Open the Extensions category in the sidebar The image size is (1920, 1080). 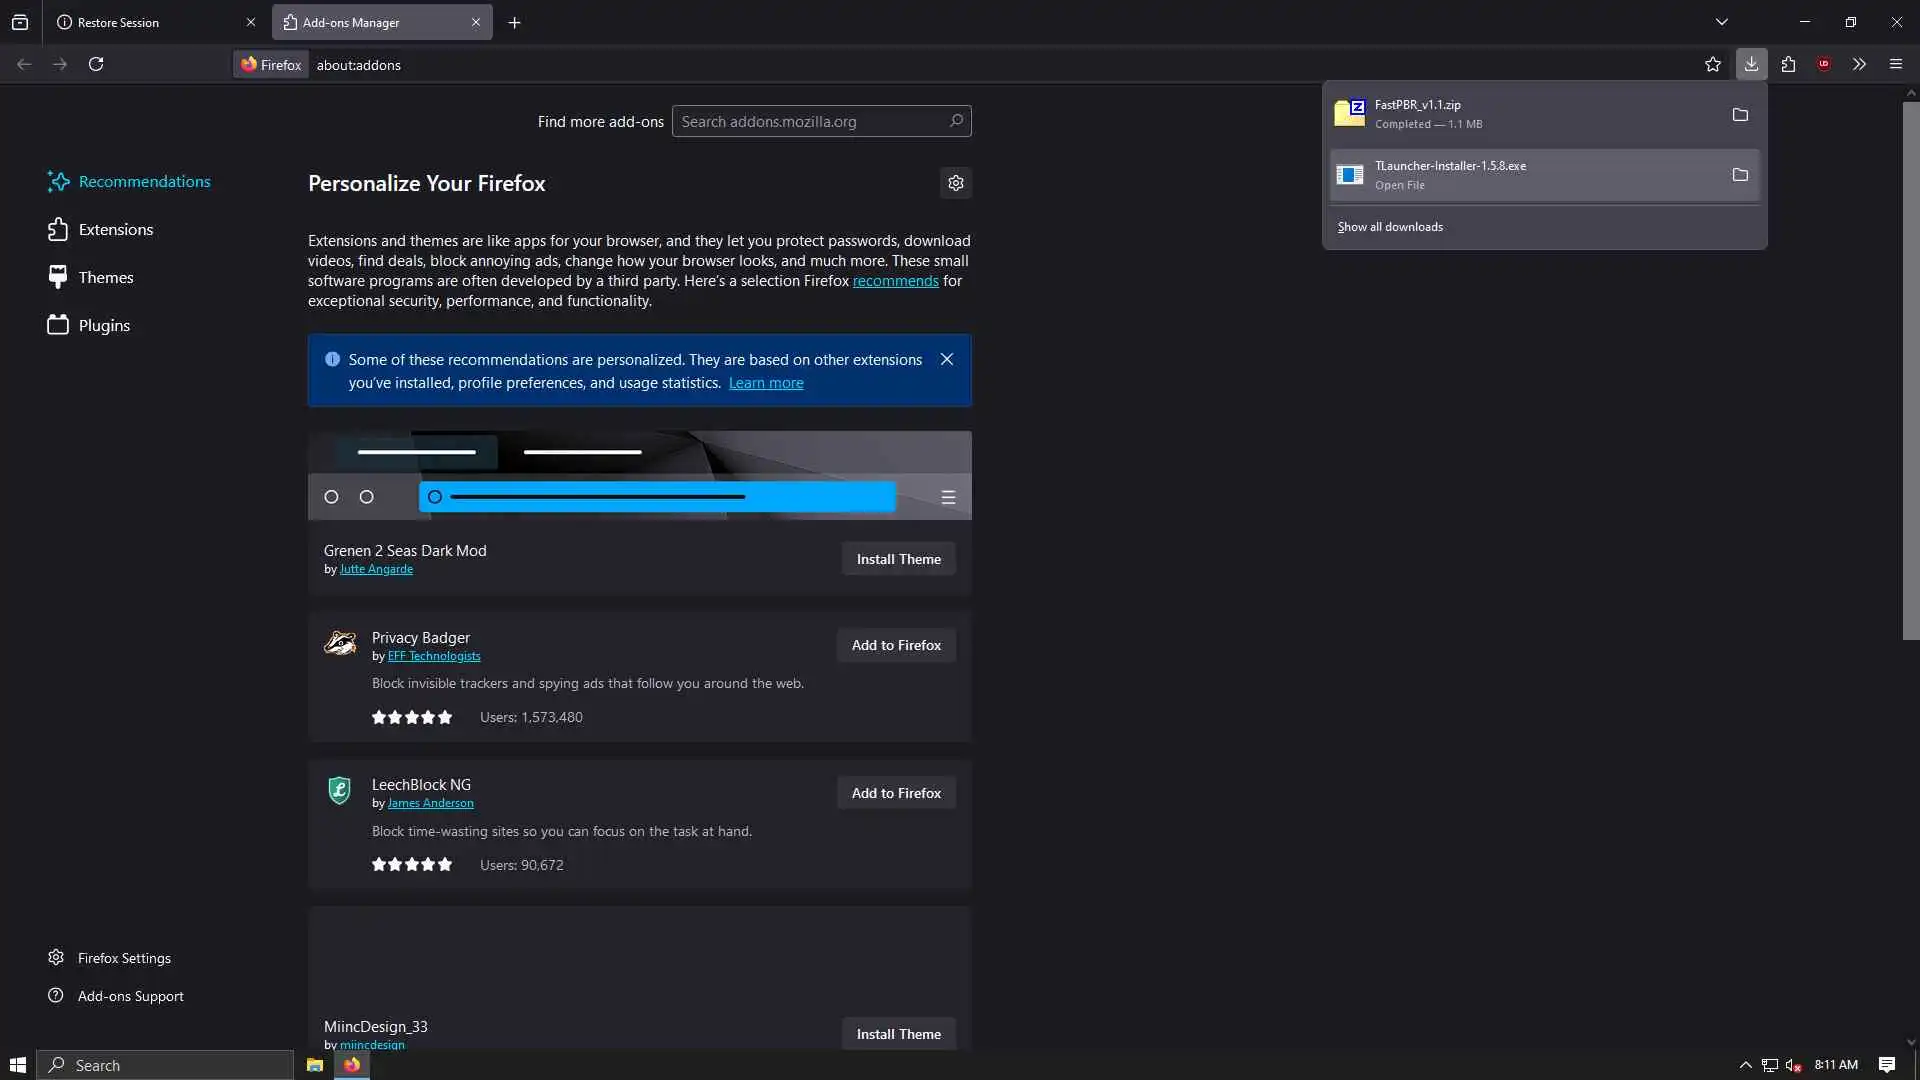(x=115, y=230)
